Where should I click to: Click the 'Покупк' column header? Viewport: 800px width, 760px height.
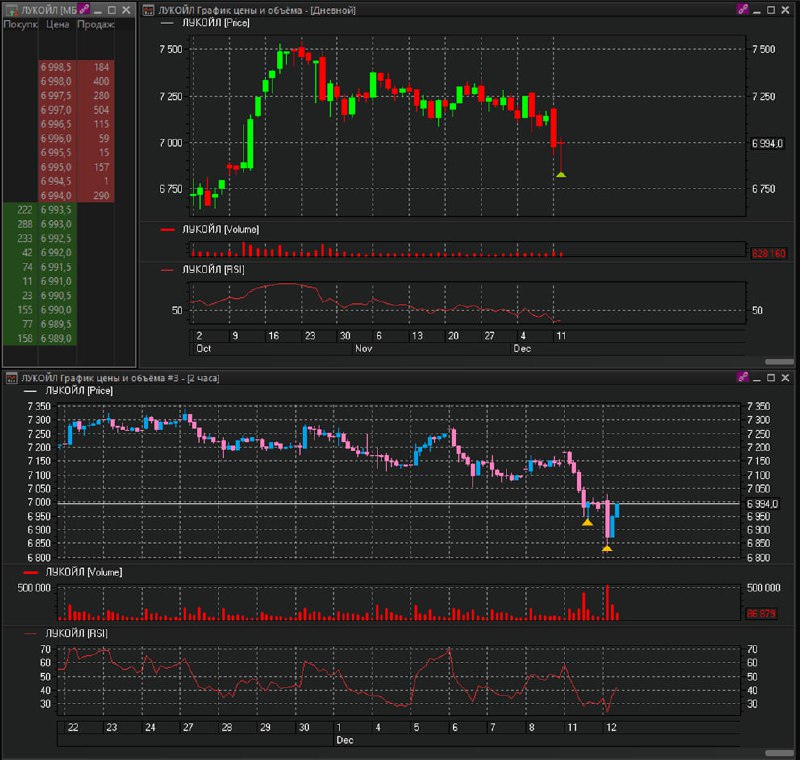[20, 24]
